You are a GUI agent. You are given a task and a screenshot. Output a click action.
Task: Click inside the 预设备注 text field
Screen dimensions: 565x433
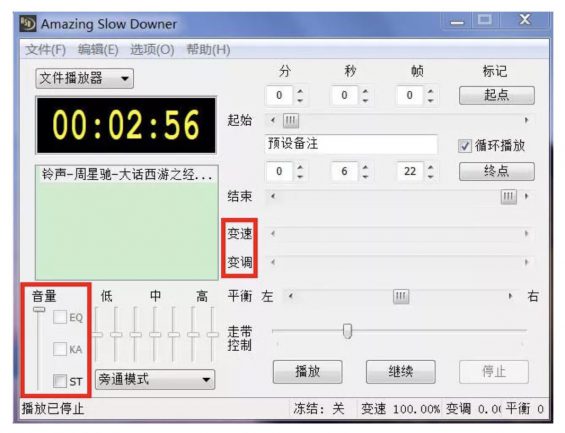(x=351, y=144)
